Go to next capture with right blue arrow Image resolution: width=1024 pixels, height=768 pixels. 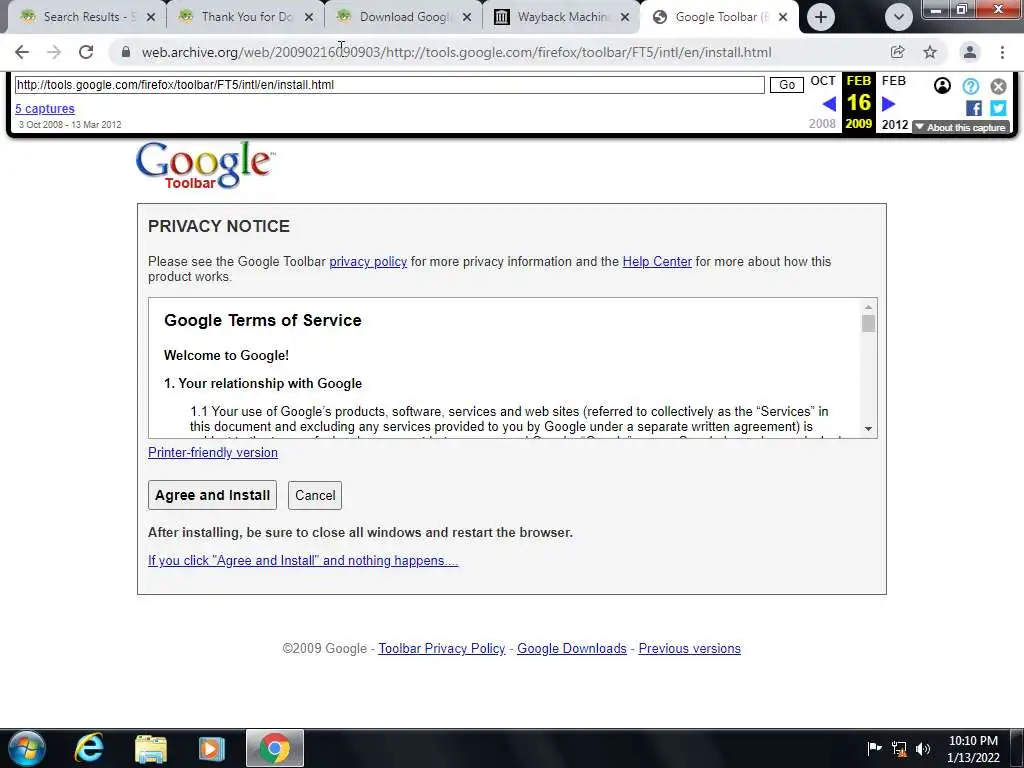point(888,104)
